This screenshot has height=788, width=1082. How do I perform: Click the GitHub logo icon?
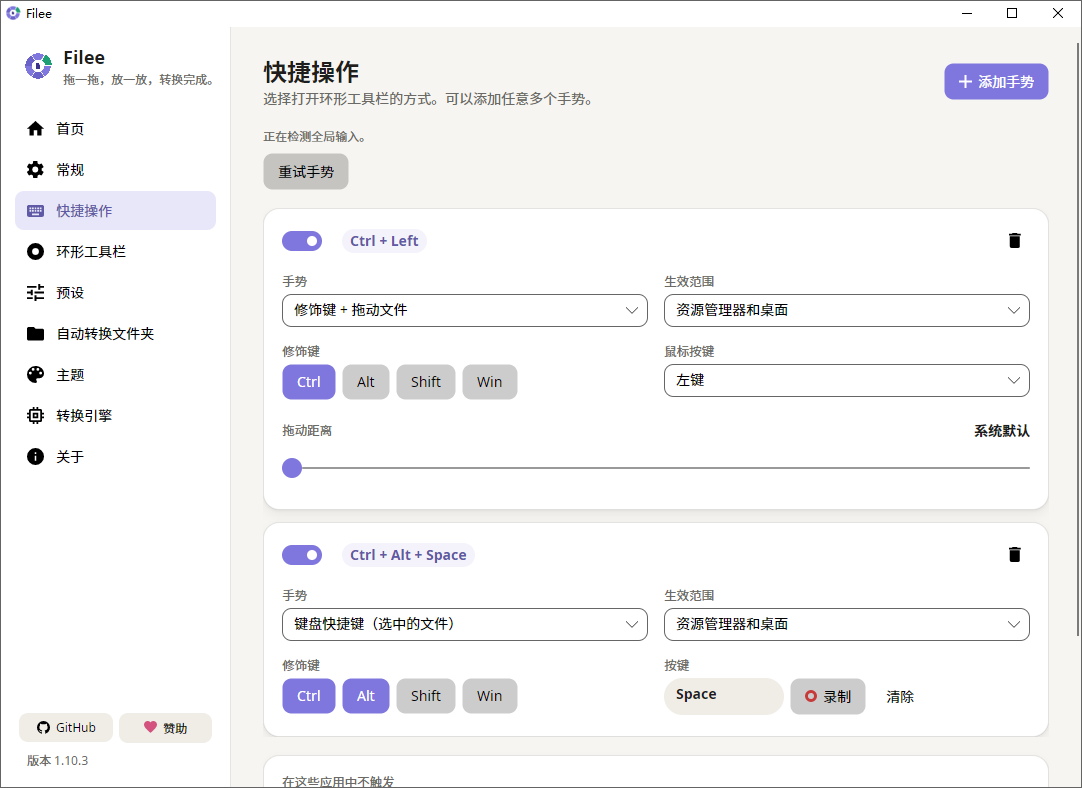[x=43, y=728]
